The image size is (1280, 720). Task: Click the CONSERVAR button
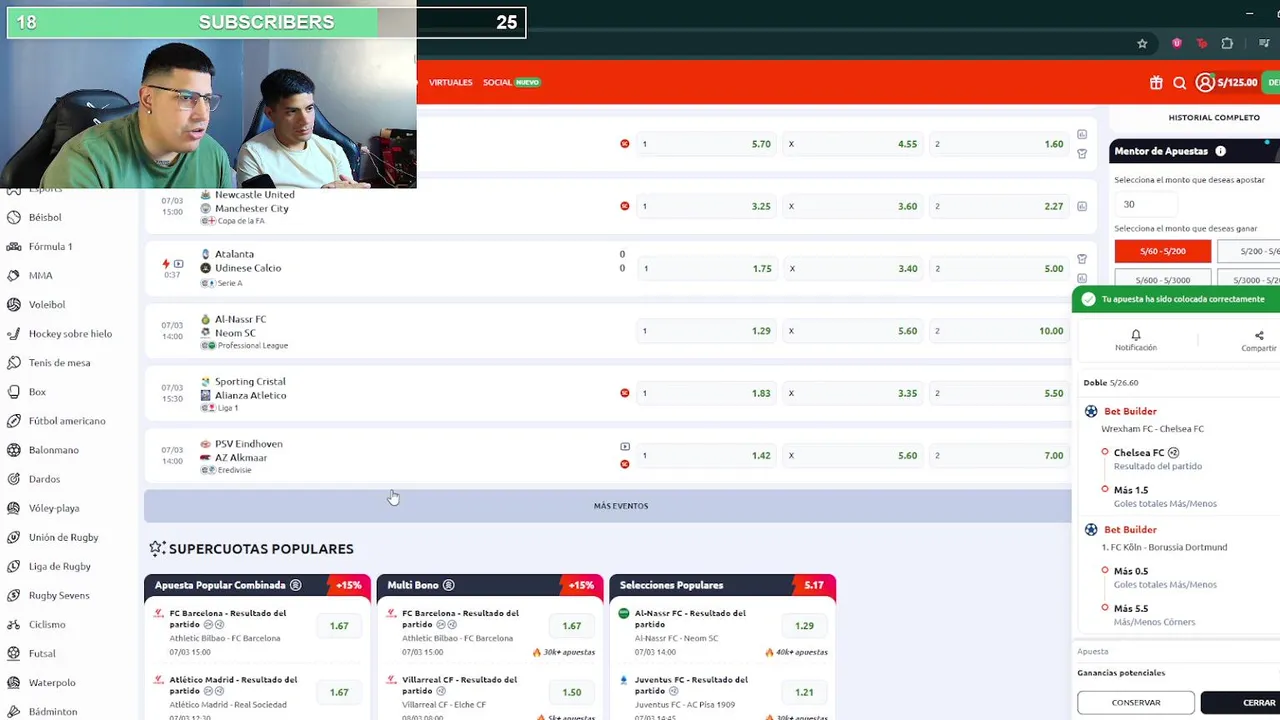(x=1136, y=703)
